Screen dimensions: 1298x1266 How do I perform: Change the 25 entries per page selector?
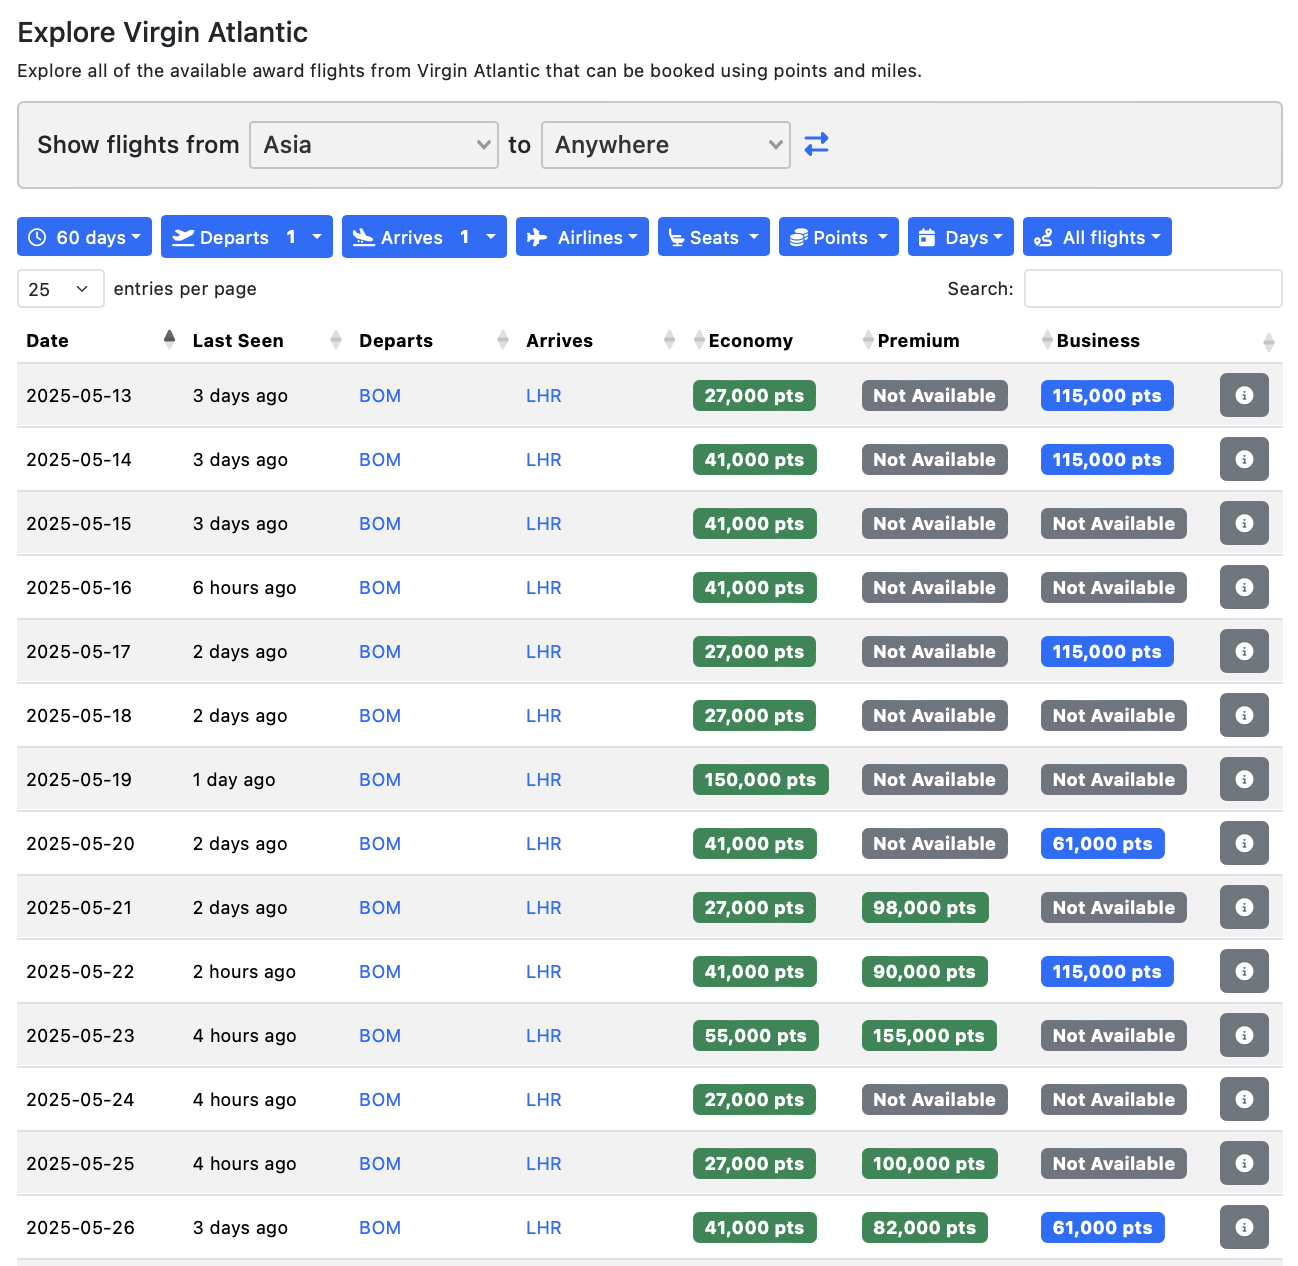point(59,289)
